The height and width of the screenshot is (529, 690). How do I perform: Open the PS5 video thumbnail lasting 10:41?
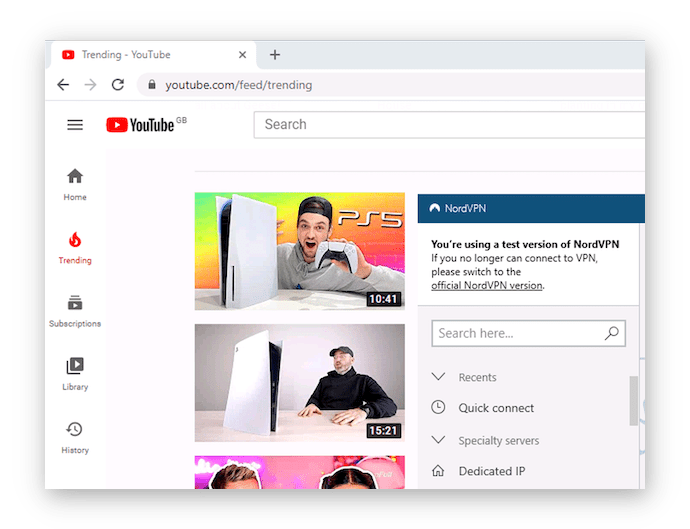300,251
